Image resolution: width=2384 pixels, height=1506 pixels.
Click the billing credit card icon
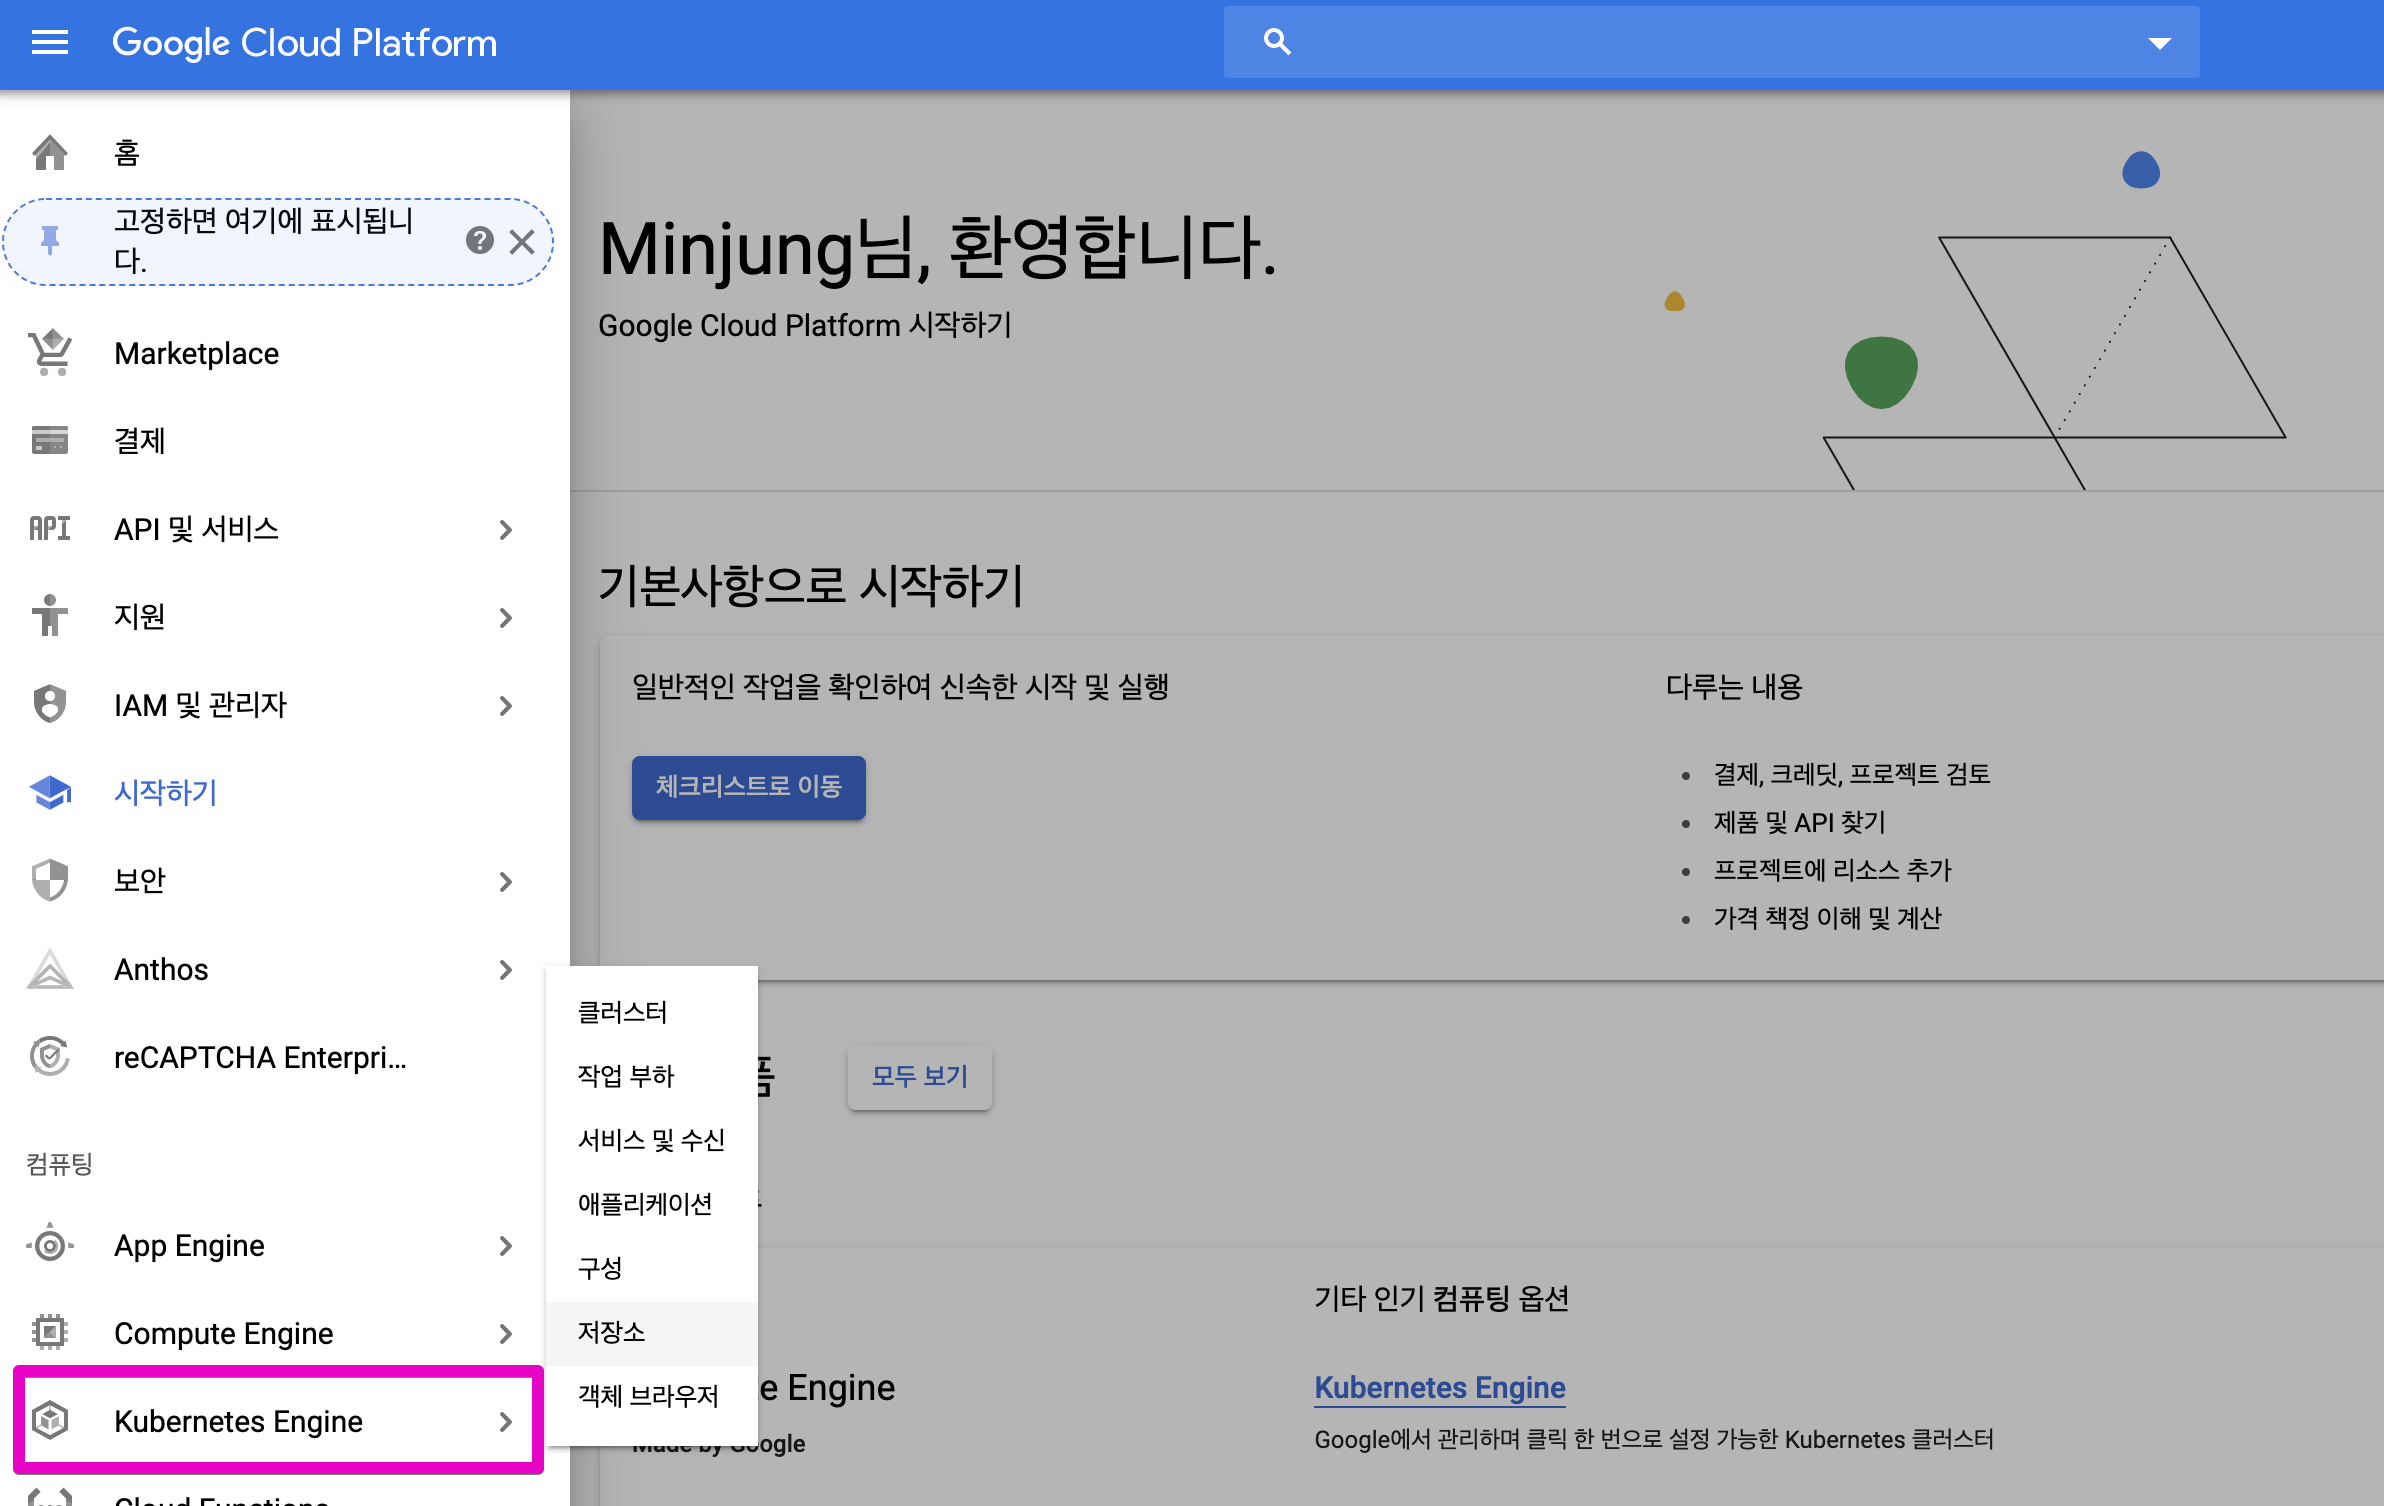pos(50,440)
